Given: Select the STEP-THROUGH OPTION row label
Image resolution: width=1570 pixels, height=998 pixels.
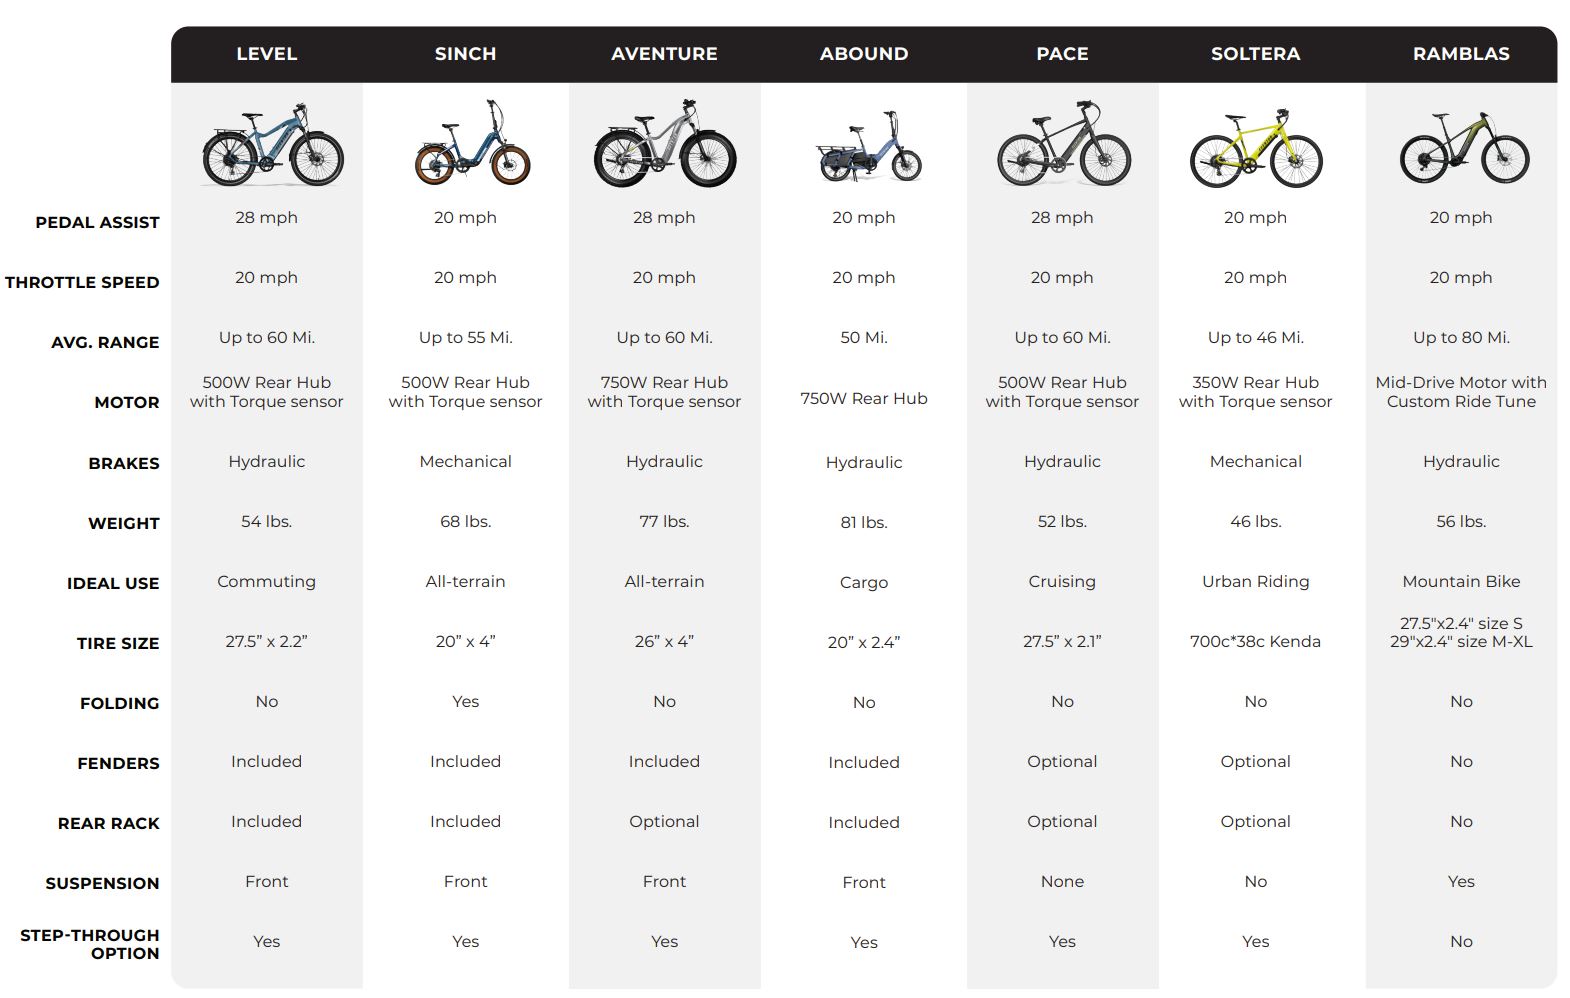Looking at the screenshot, I should [90, 944].
